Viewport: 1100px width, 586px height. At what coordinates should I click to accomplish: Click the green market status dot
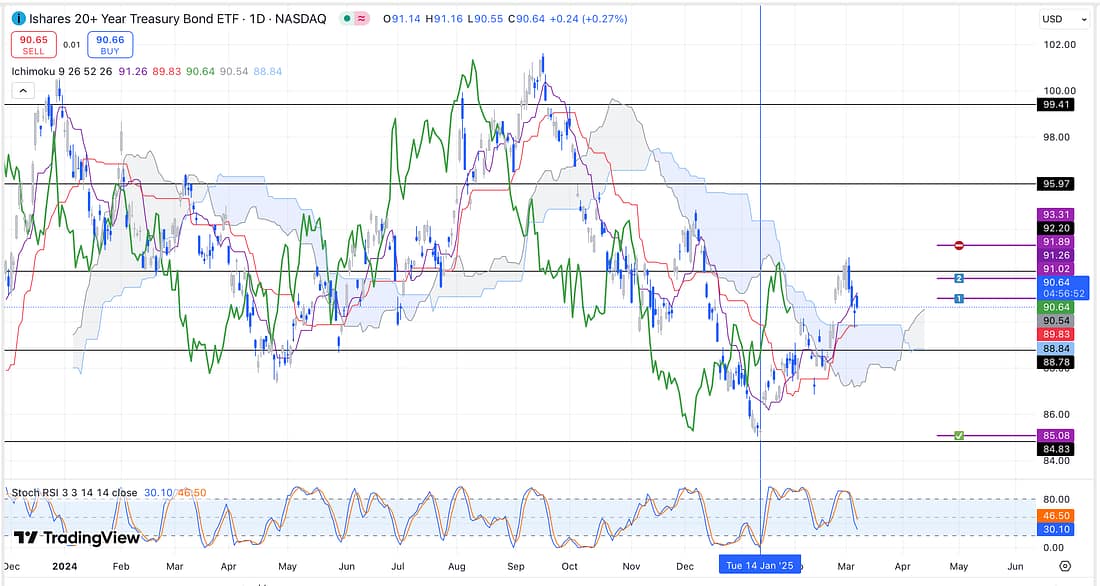point(346,19)
